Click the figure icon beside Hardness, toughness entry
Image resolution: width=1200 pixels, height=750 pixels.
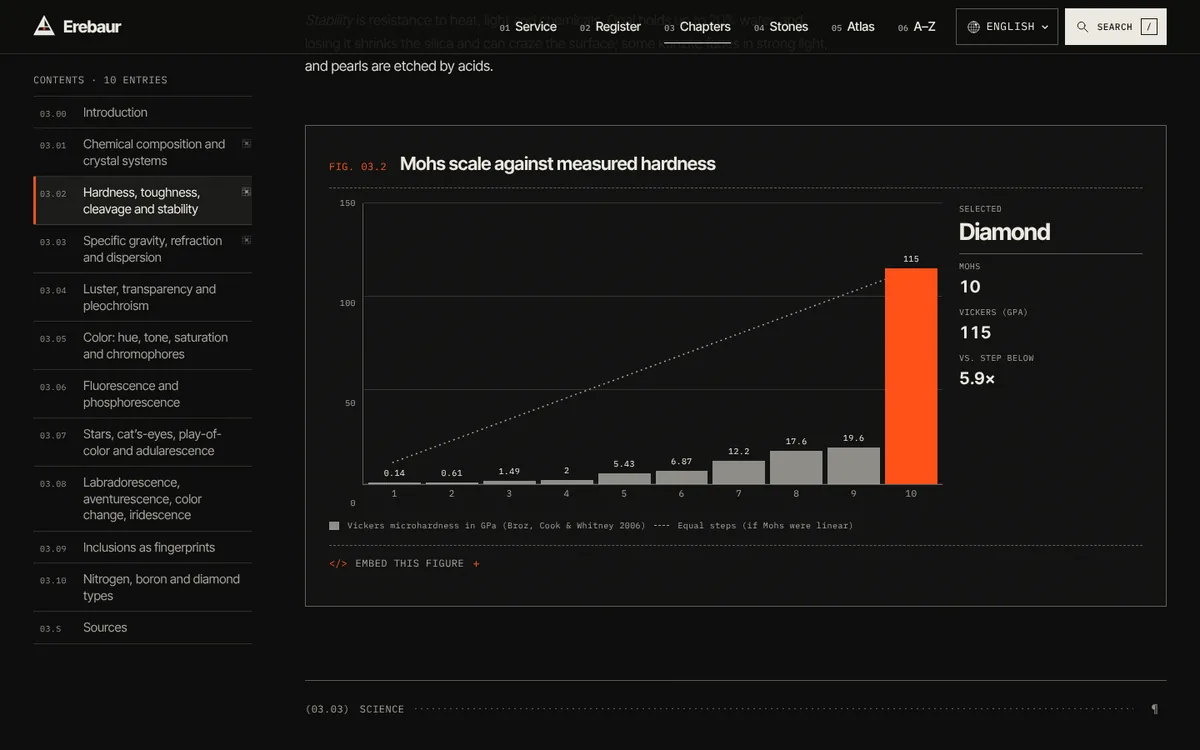246,192
